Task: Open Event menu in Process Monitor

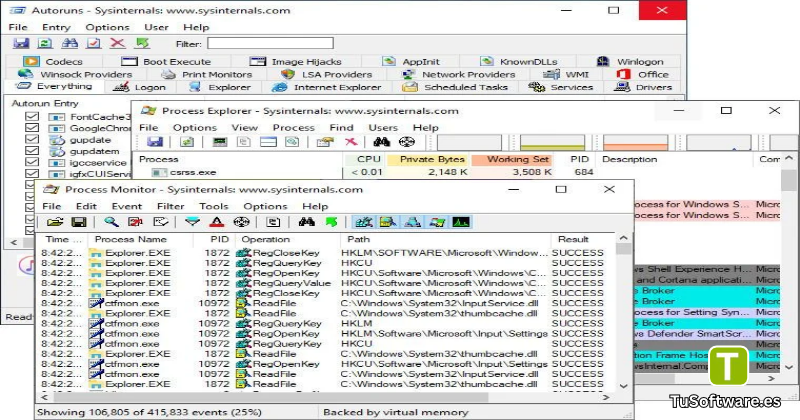Action: point(127,206)
